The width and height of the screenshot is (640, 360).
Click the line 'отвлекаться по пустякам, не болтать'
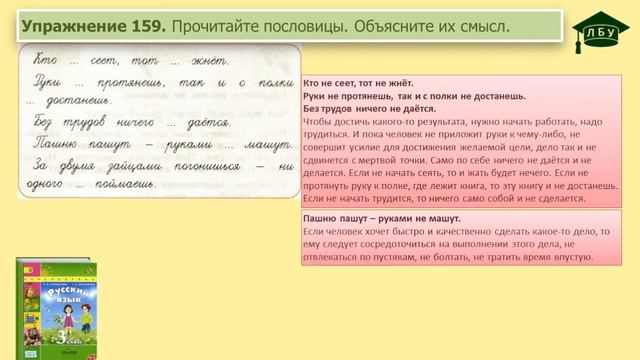[448, 257]
